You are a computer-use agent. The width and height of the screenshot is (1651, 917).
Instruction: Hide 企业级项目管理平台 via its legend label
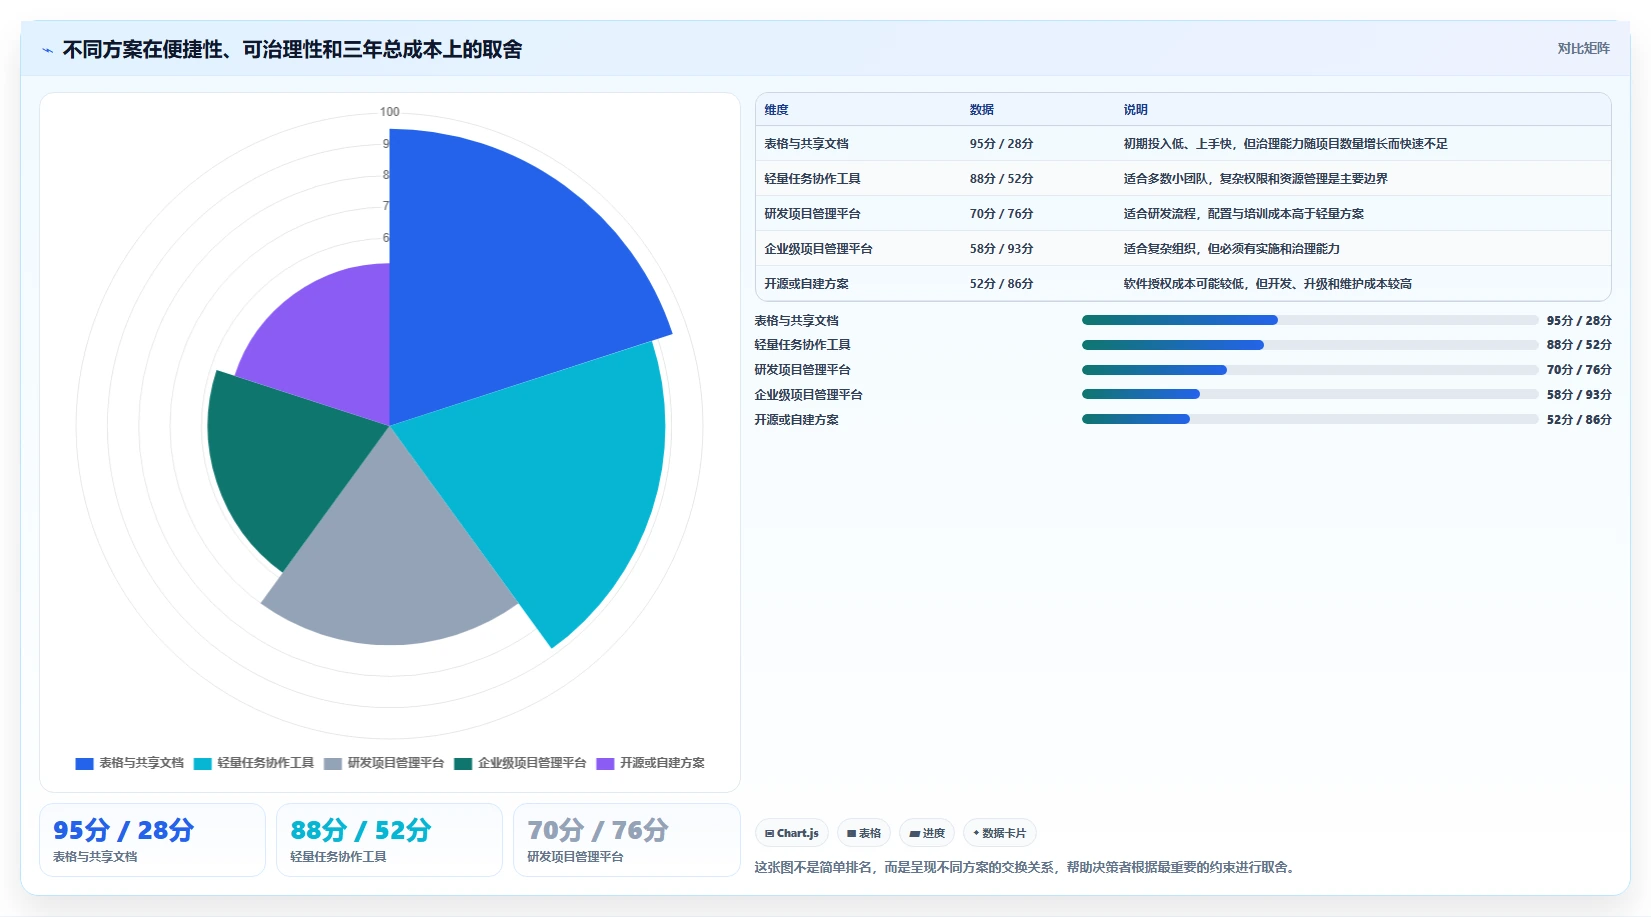tap(532, 763)
